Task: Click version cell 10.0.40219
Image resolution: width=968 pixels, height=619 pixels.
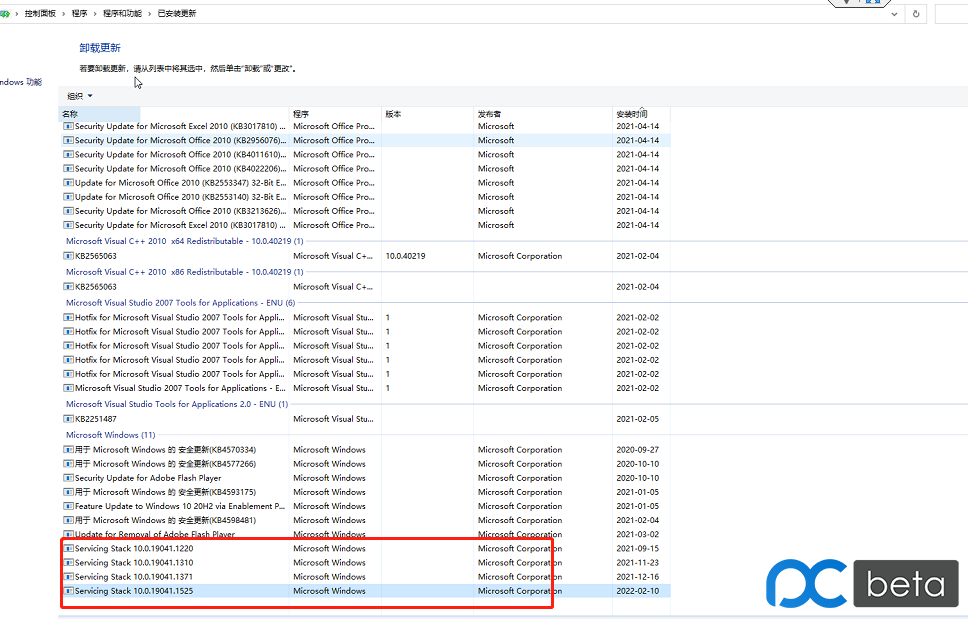Action: pos(405,256)
